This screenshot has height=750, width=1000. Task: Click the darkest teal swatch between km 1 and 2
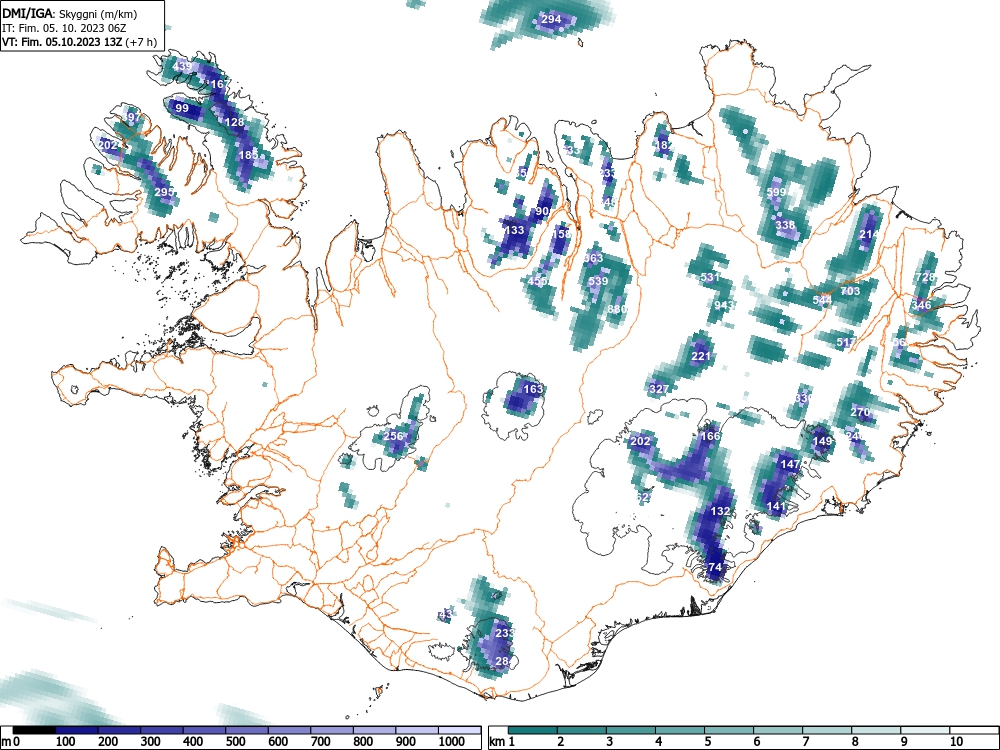[533, 730]
